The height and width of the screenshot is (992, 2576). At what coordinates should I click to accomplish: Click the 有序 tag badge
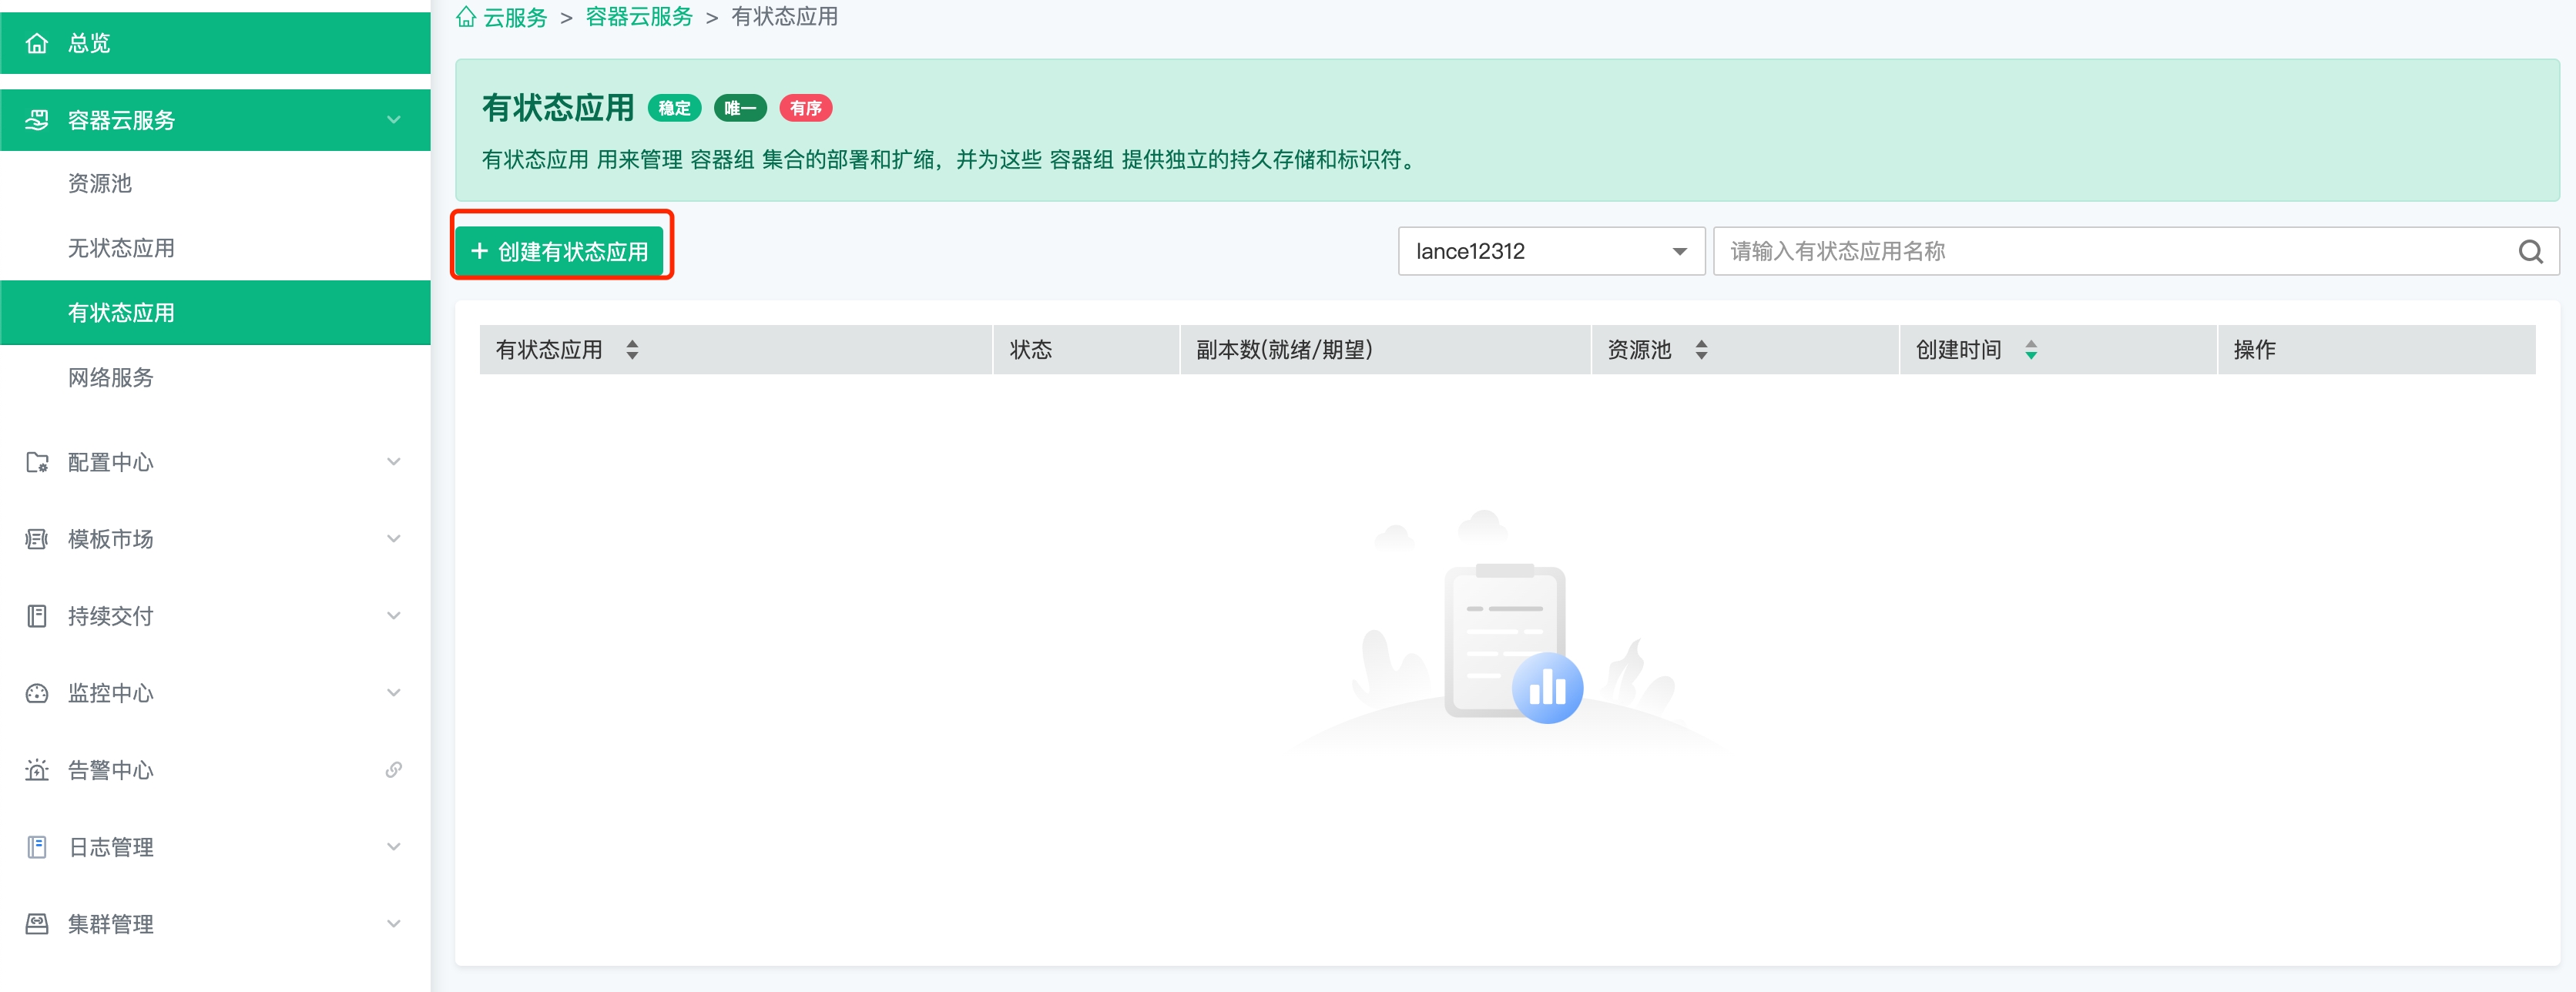coord(806,108)
